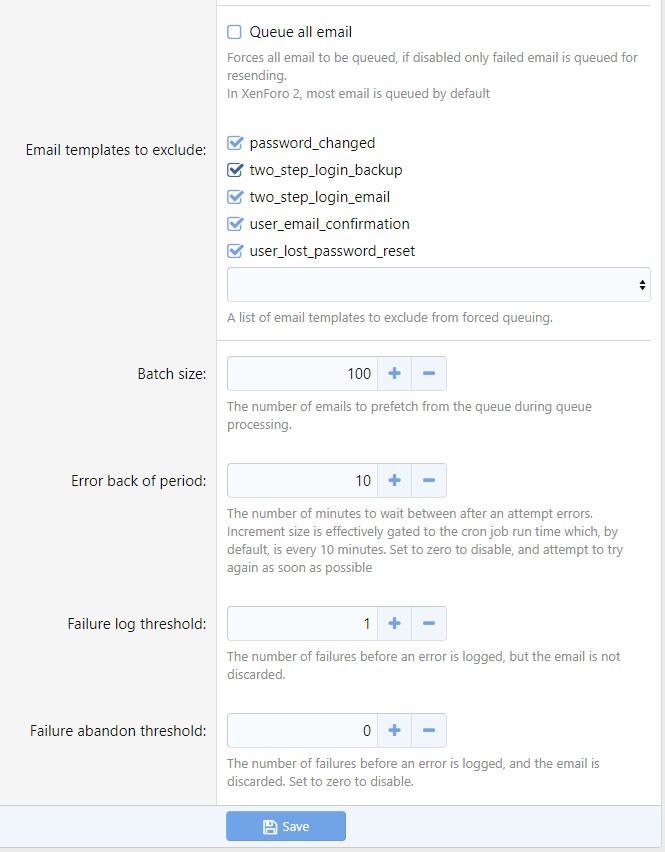Image resolution: width=665 pixels, height=852 pixels.
Task: Click the Failure abandon threshold input
Action: [302, 731]
